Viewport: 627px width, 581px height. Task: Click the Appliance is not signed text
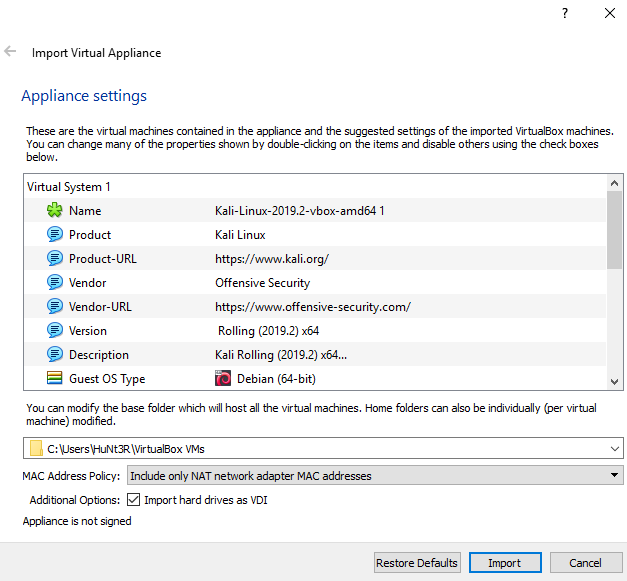click(x=77, y=521)
